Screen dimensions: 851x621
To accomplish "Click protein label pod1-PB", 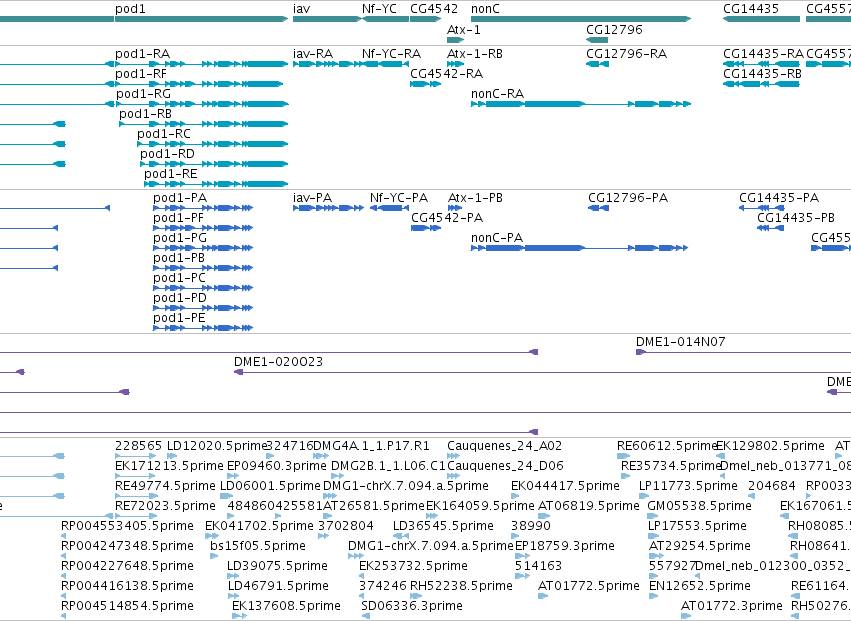I will (179, 258).
